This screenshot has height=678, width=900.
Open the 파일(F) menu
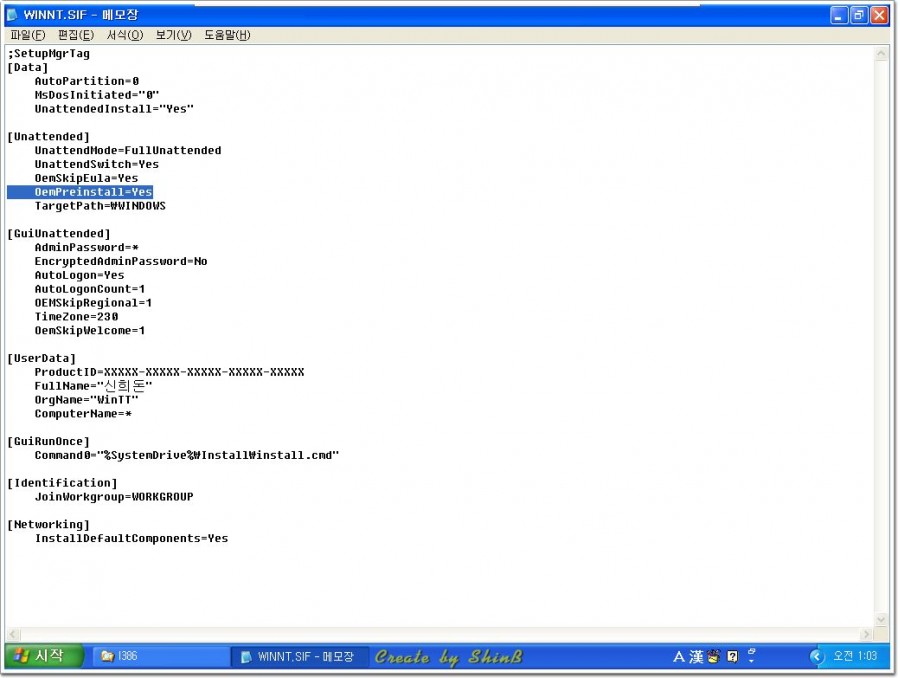click(28, 35)
